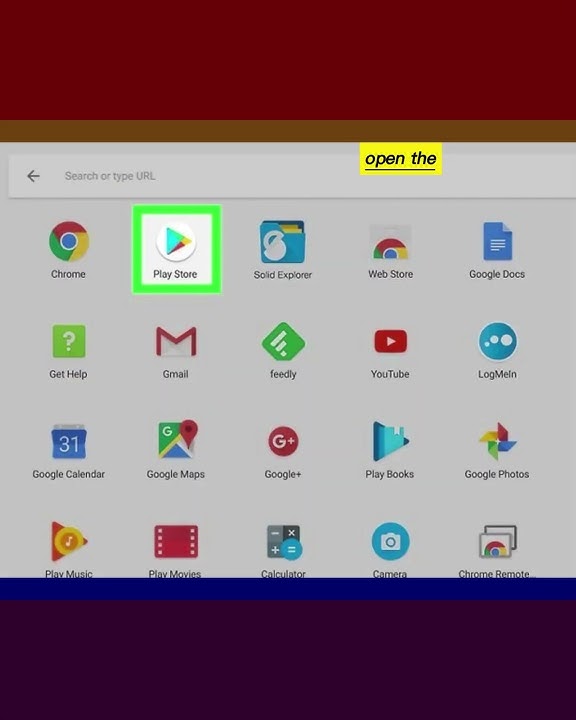Launch Google Maps

click(178, 439)
